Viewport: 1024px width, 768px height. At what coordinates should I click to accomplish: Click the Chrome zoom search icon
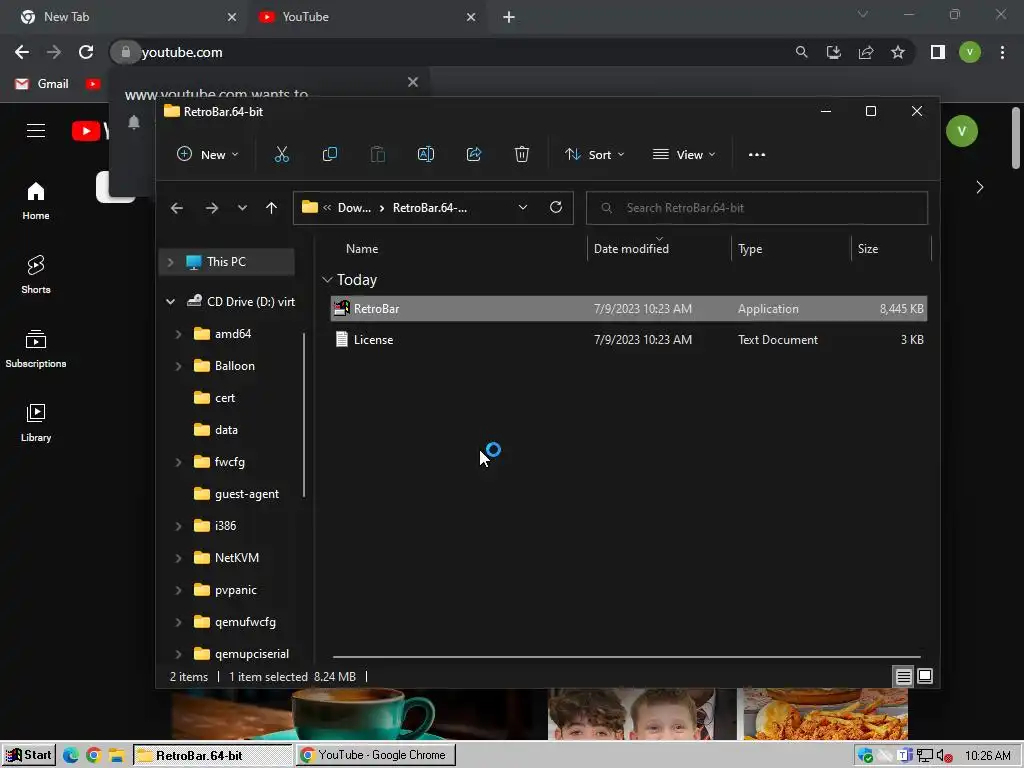[x=801, y=52]
